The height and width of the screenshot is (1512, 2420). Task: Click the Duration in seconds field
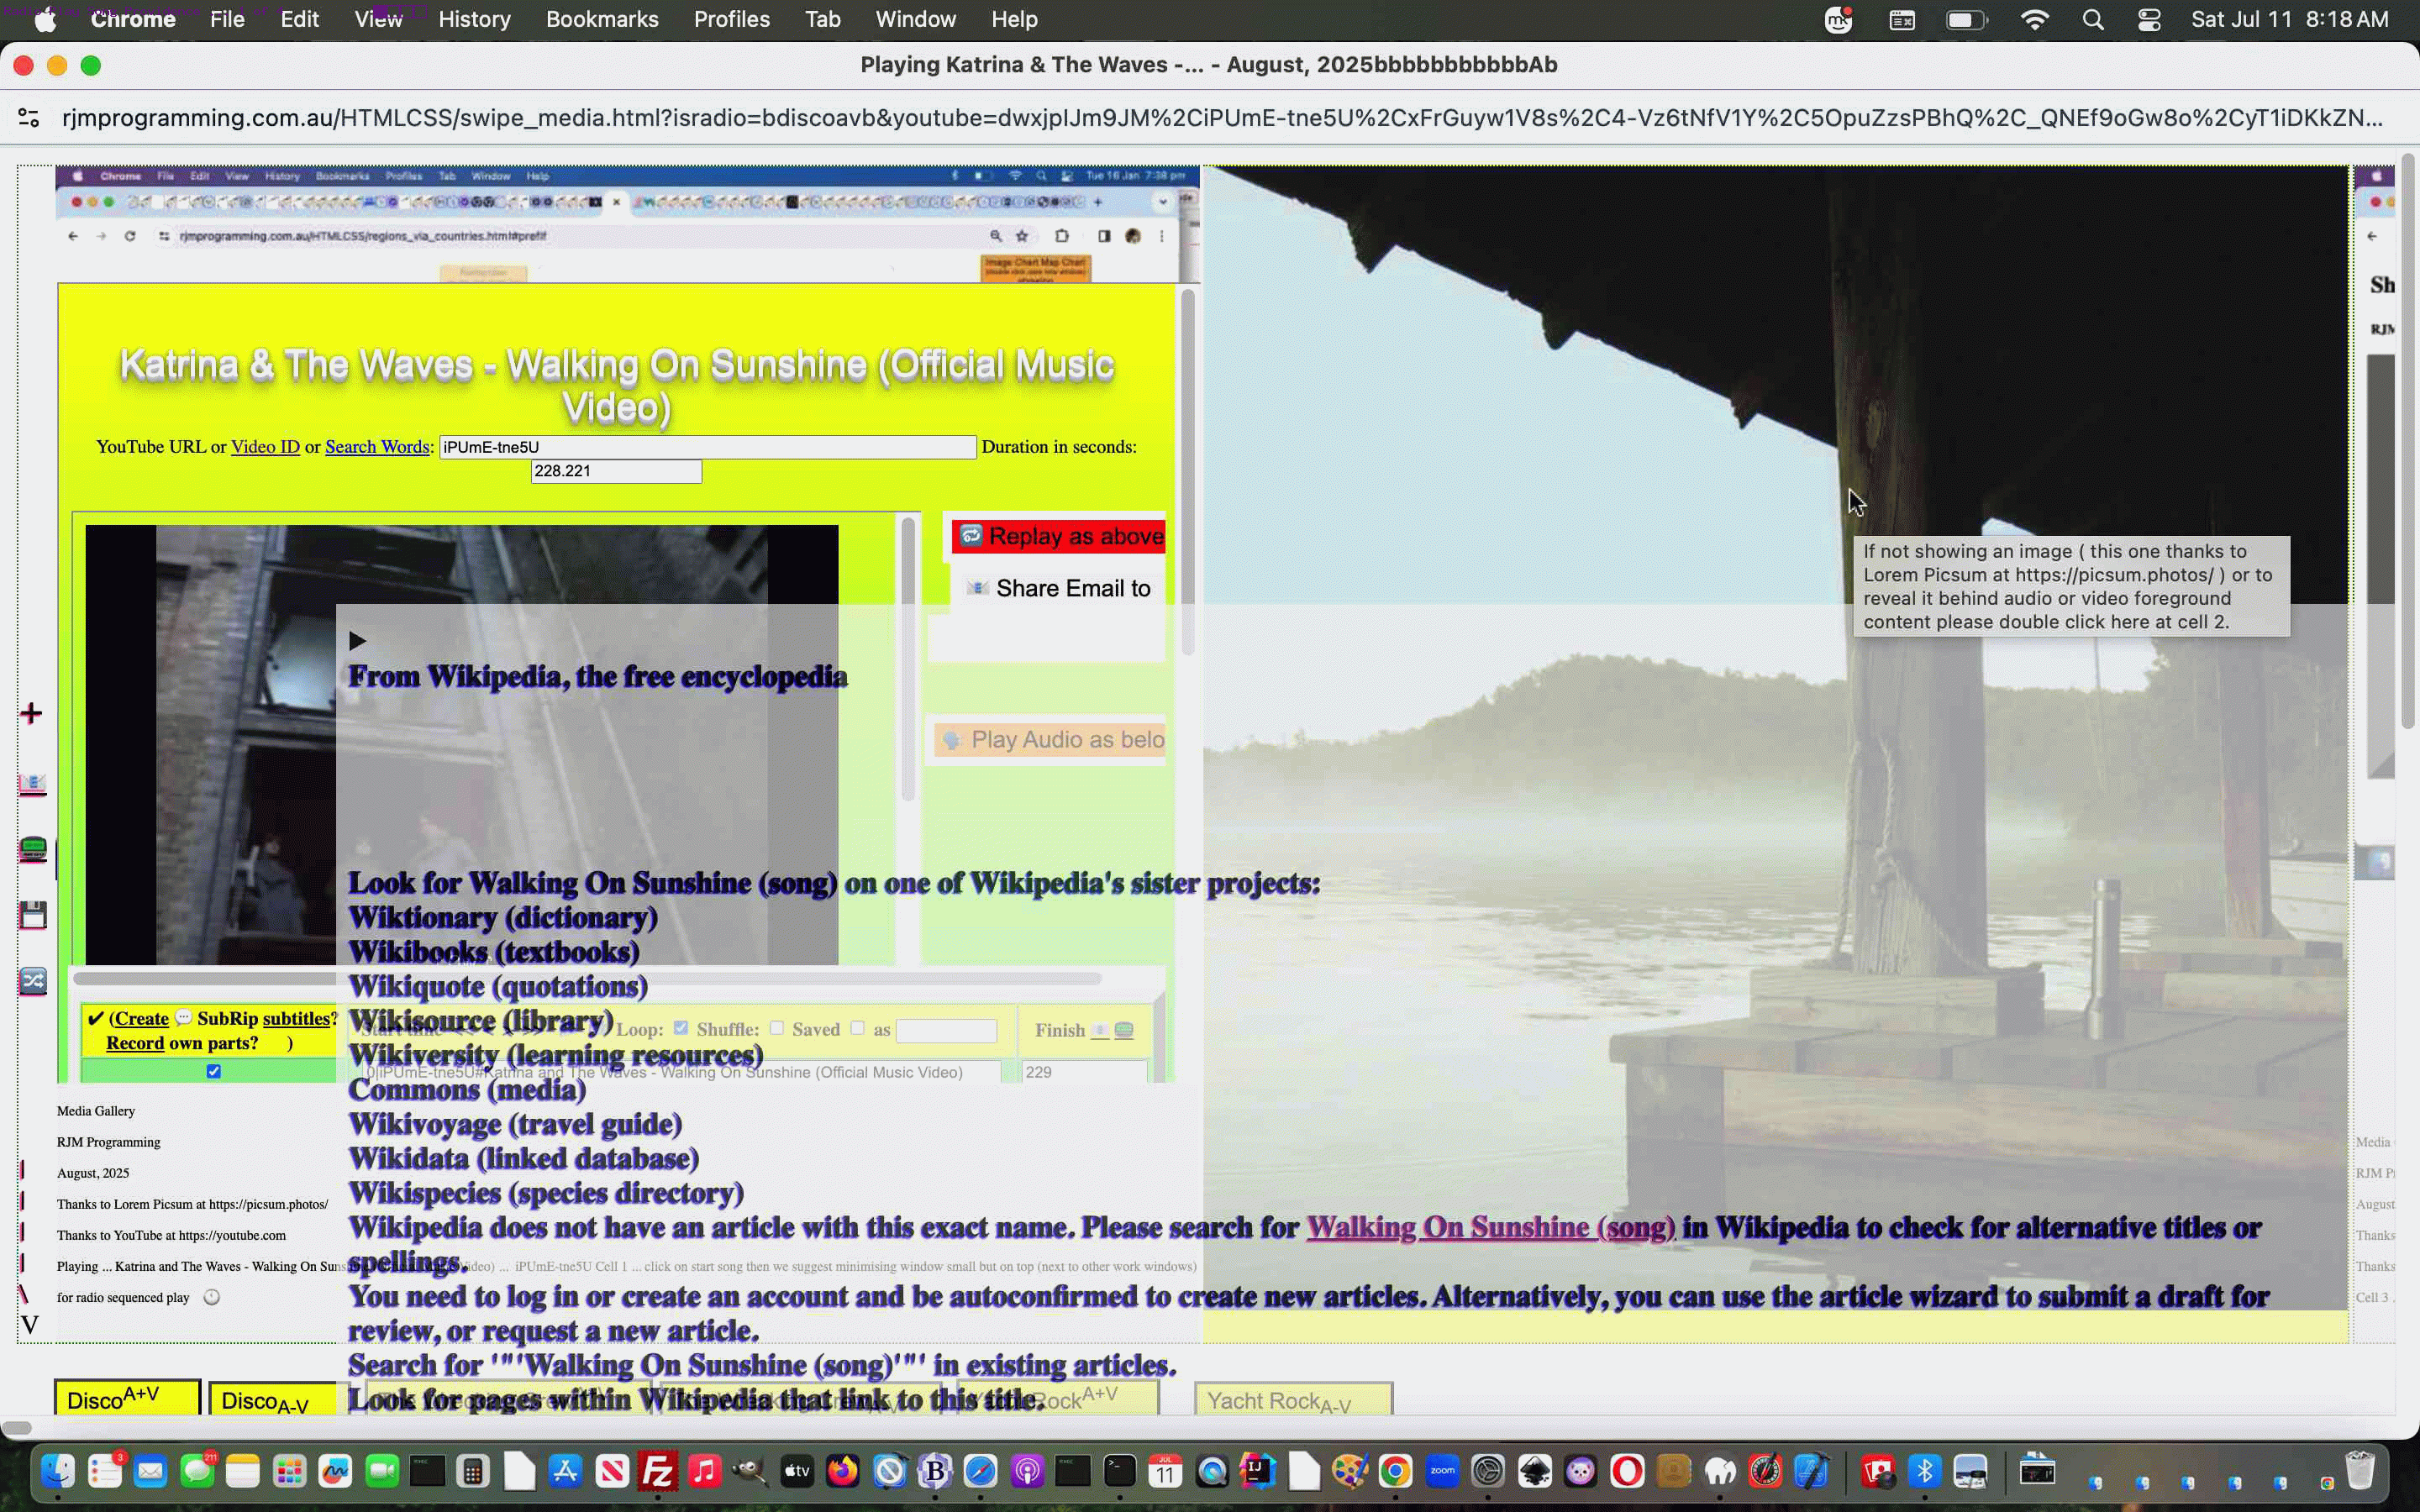tap(616, 471)
